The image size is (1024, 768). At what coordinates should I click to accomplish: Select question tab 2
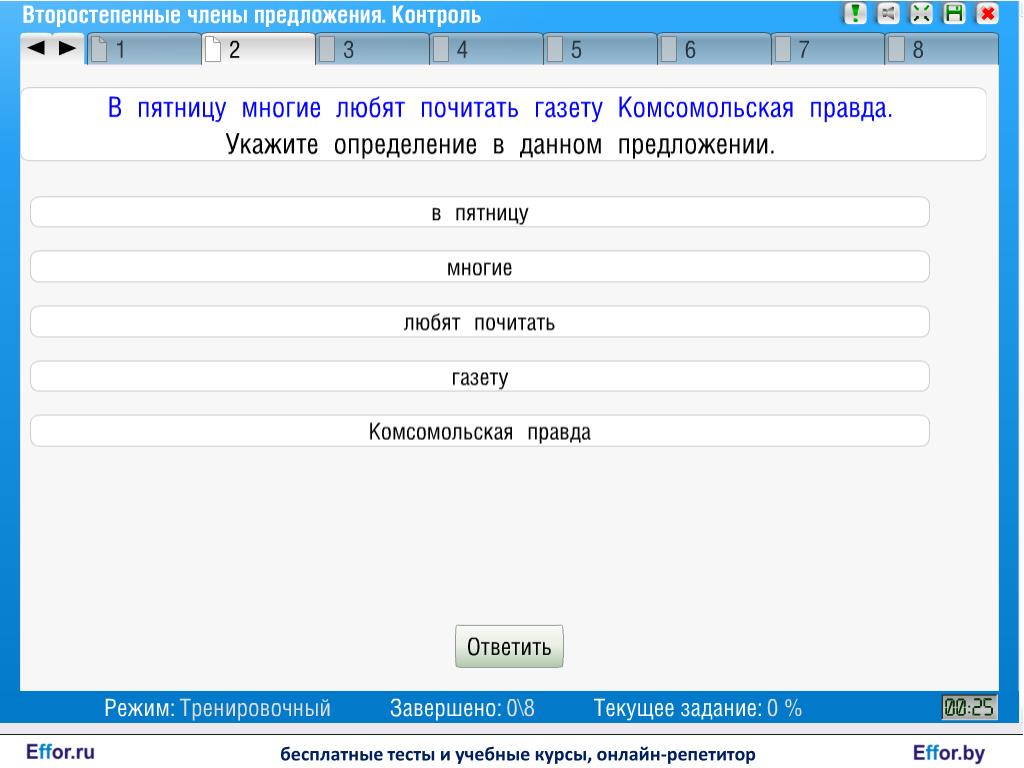pos(258,49)
